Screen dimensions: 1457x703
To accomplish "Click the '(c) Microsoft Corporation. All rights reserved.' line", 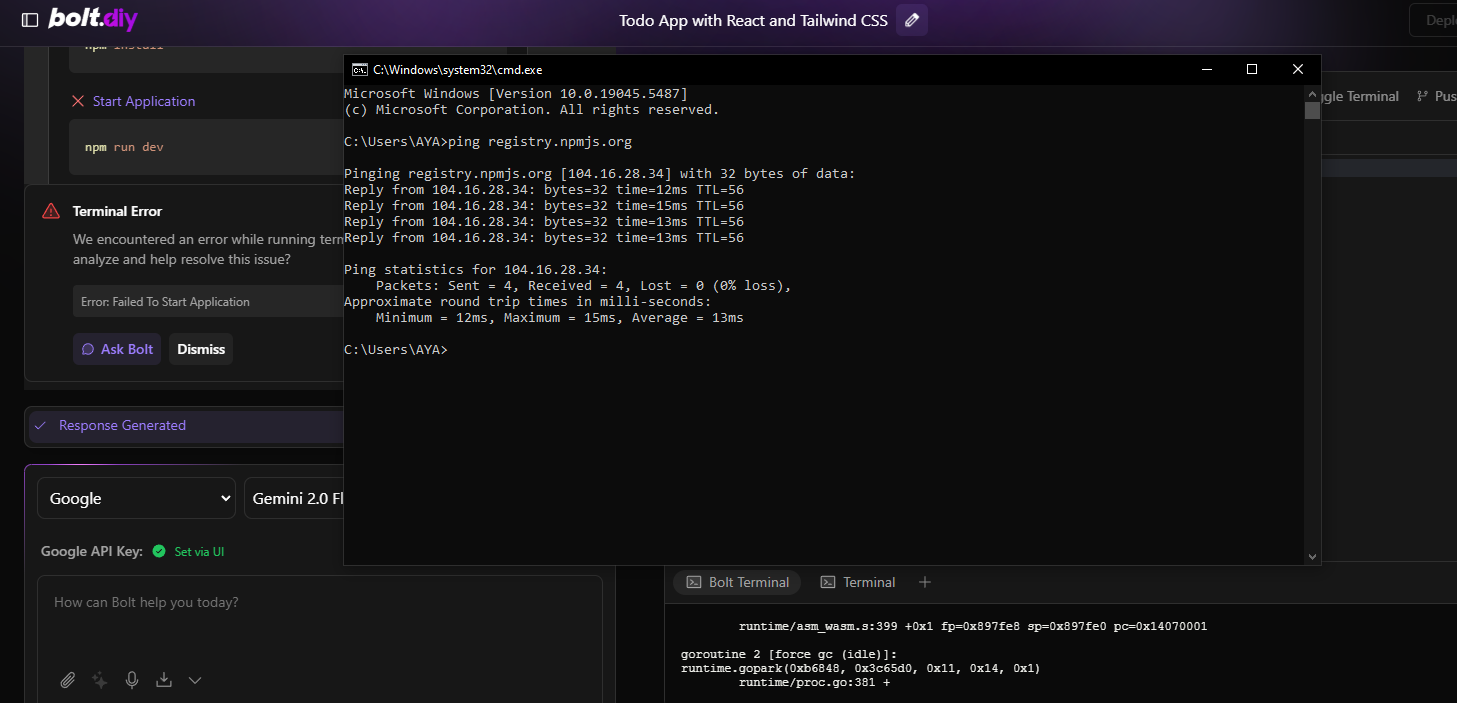I will pos(532,110).
